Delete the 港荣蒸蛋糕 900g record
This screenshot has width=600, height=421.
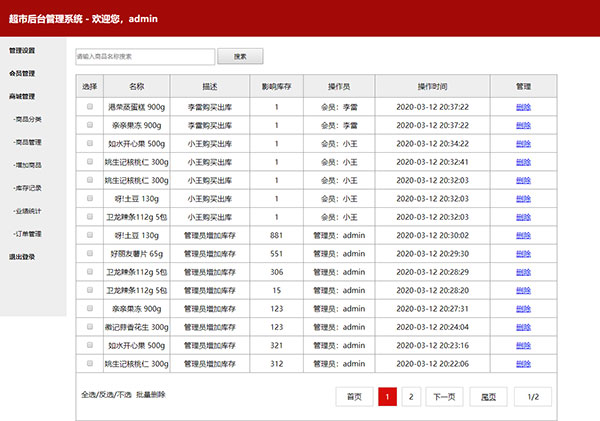click(523, 107)
